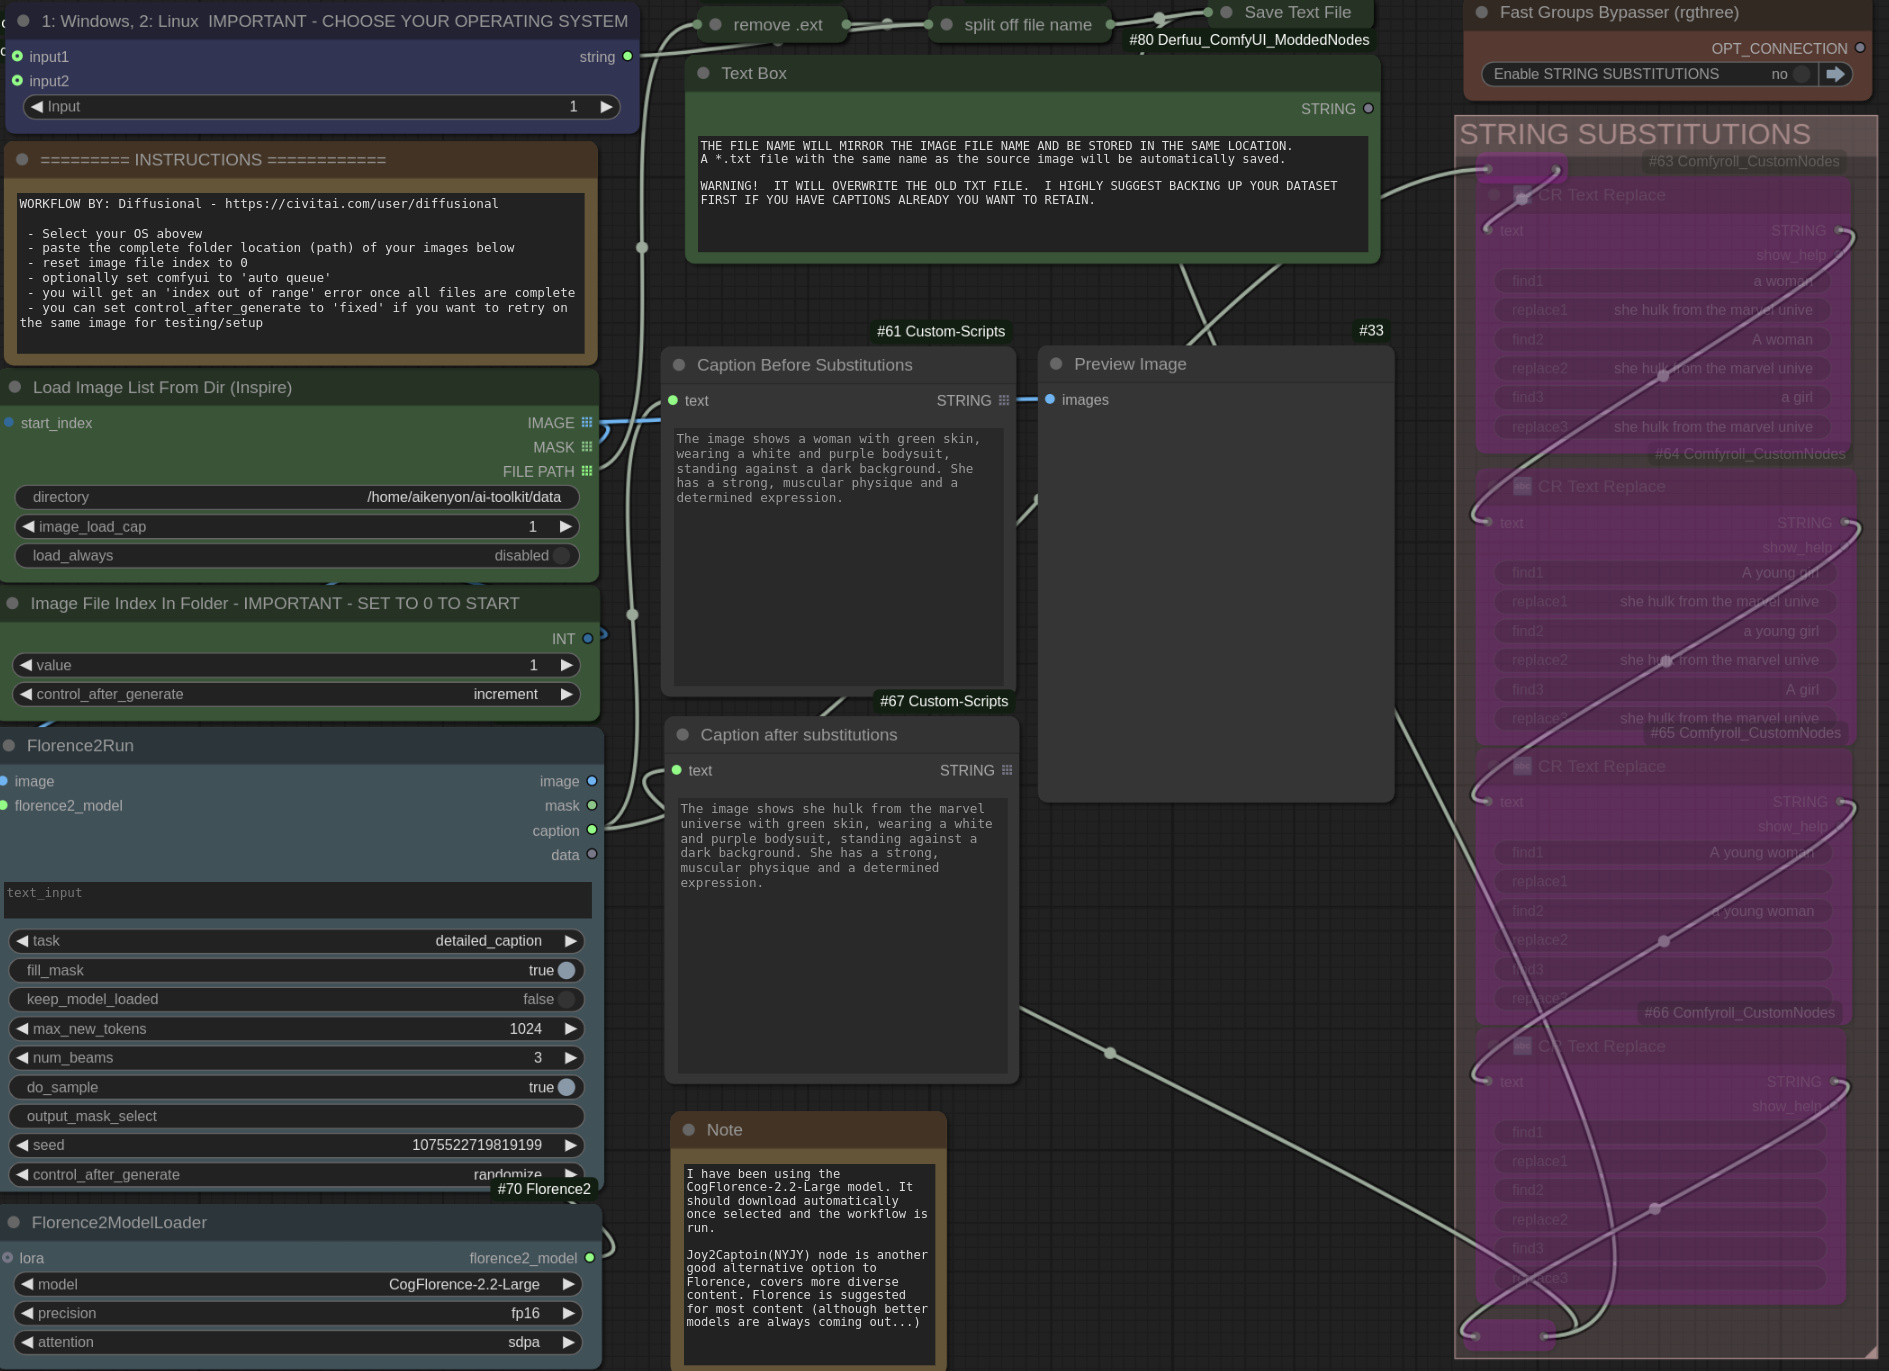The width and height of the screenshot is (1889, 1371).
Task: Collapse the Note node via its title dot
Action: [689, 1129]
